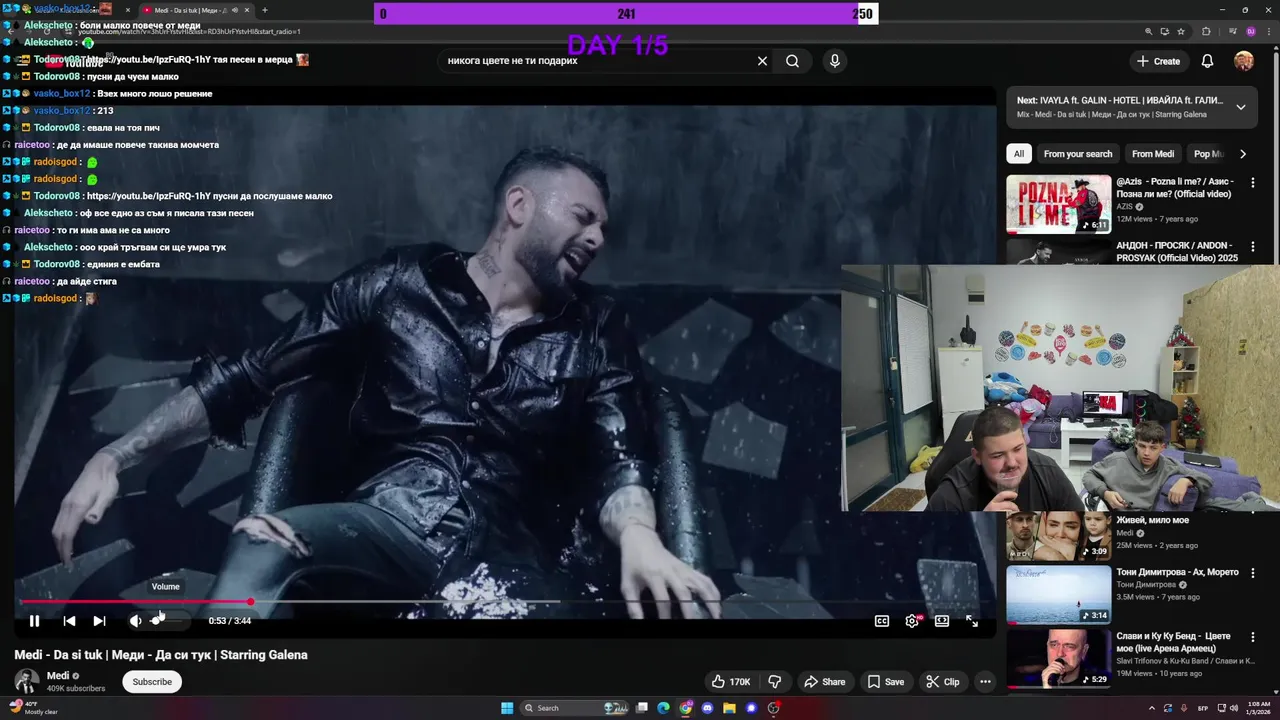Adjust the volume slider handle
This screenshot has height=720, width=1280.
pyautogui.click(x=157, y=621)
